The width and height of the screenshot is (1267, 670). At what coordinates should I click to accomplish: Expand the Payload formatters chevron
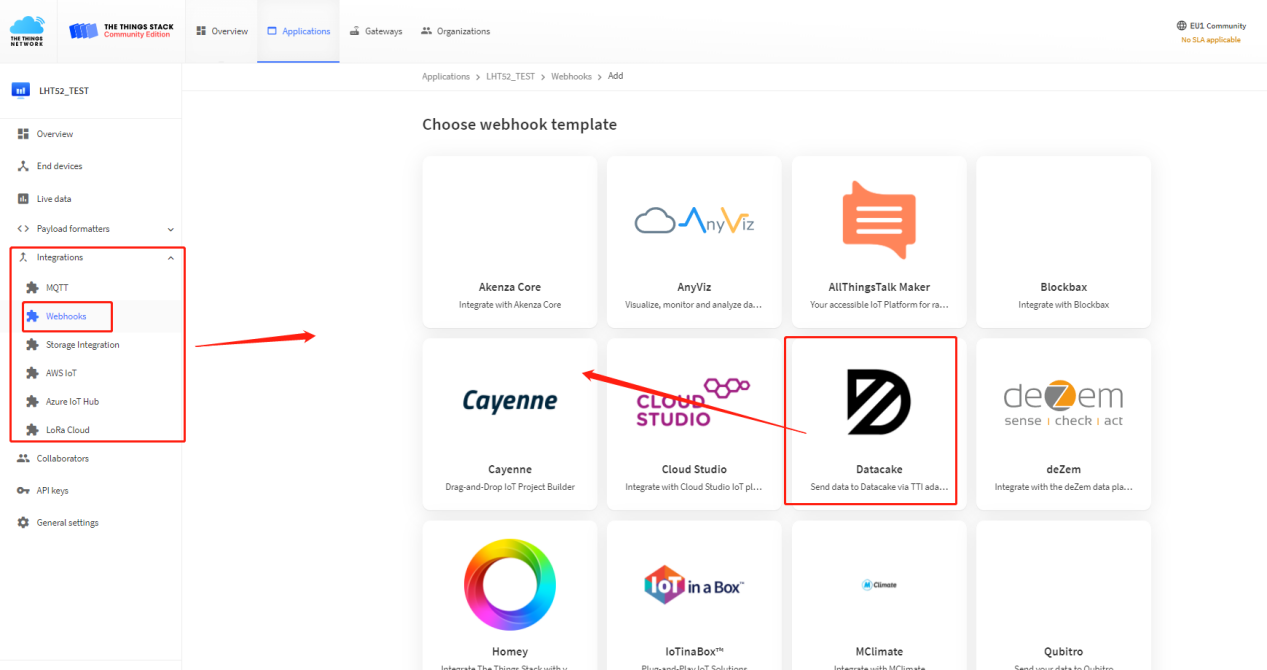170,229
